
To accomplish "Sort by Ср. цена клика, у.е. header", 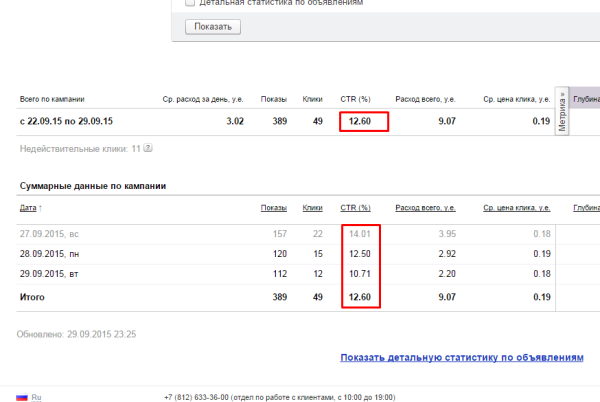I will pos(517,208).
